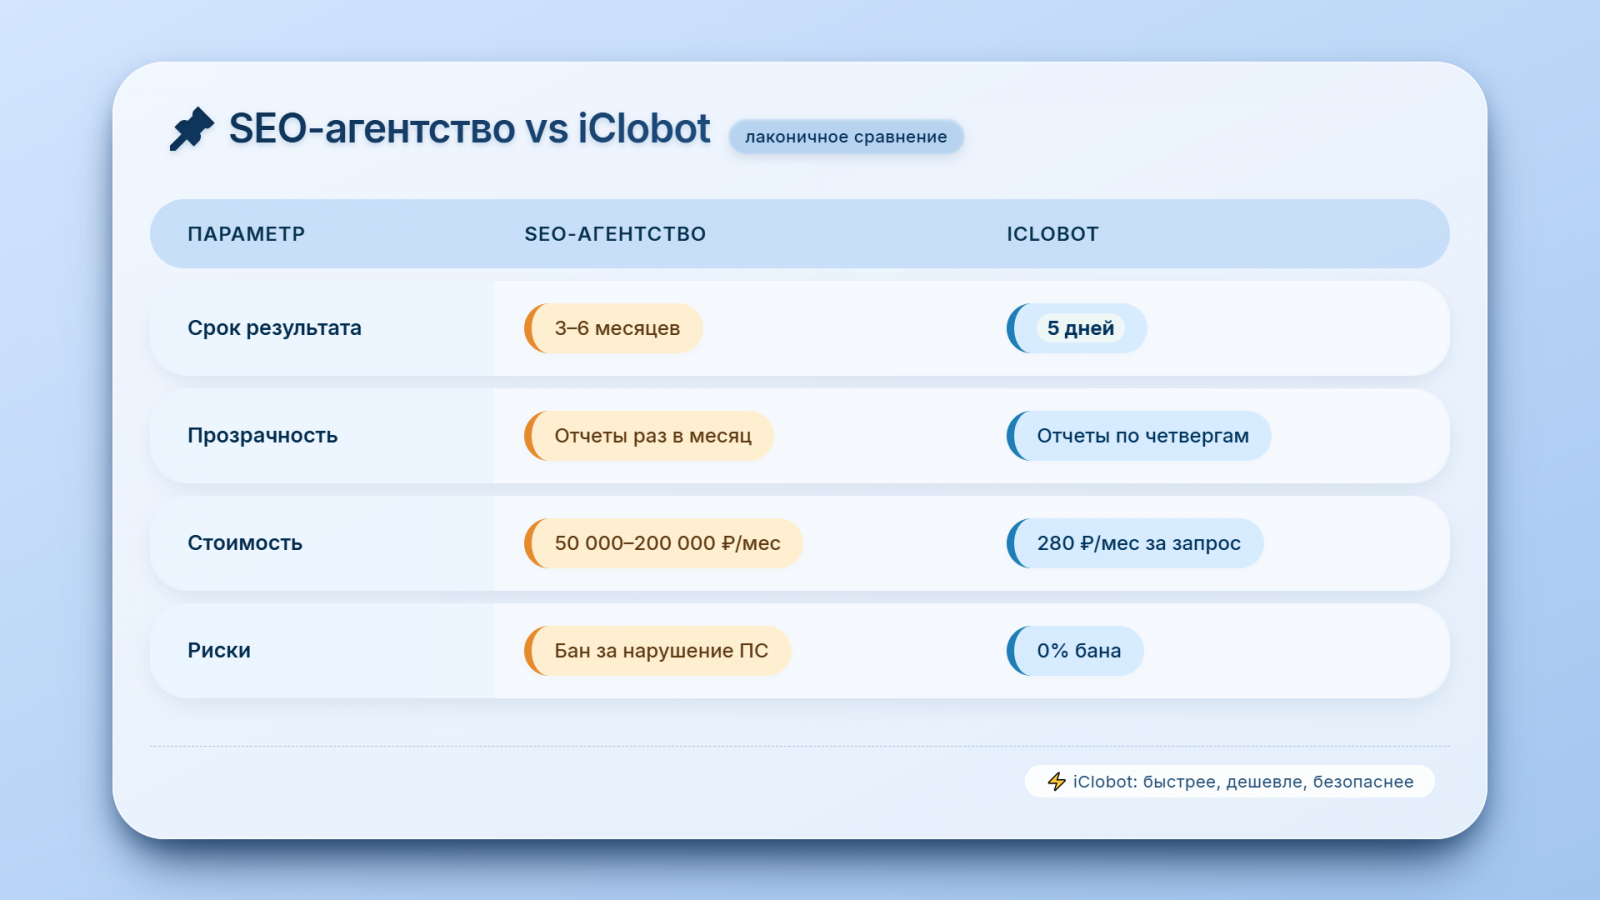Click the Бан за нарушение ПС pill
The height and width of the screenshot is (900, 1600).
click(661, 651)
